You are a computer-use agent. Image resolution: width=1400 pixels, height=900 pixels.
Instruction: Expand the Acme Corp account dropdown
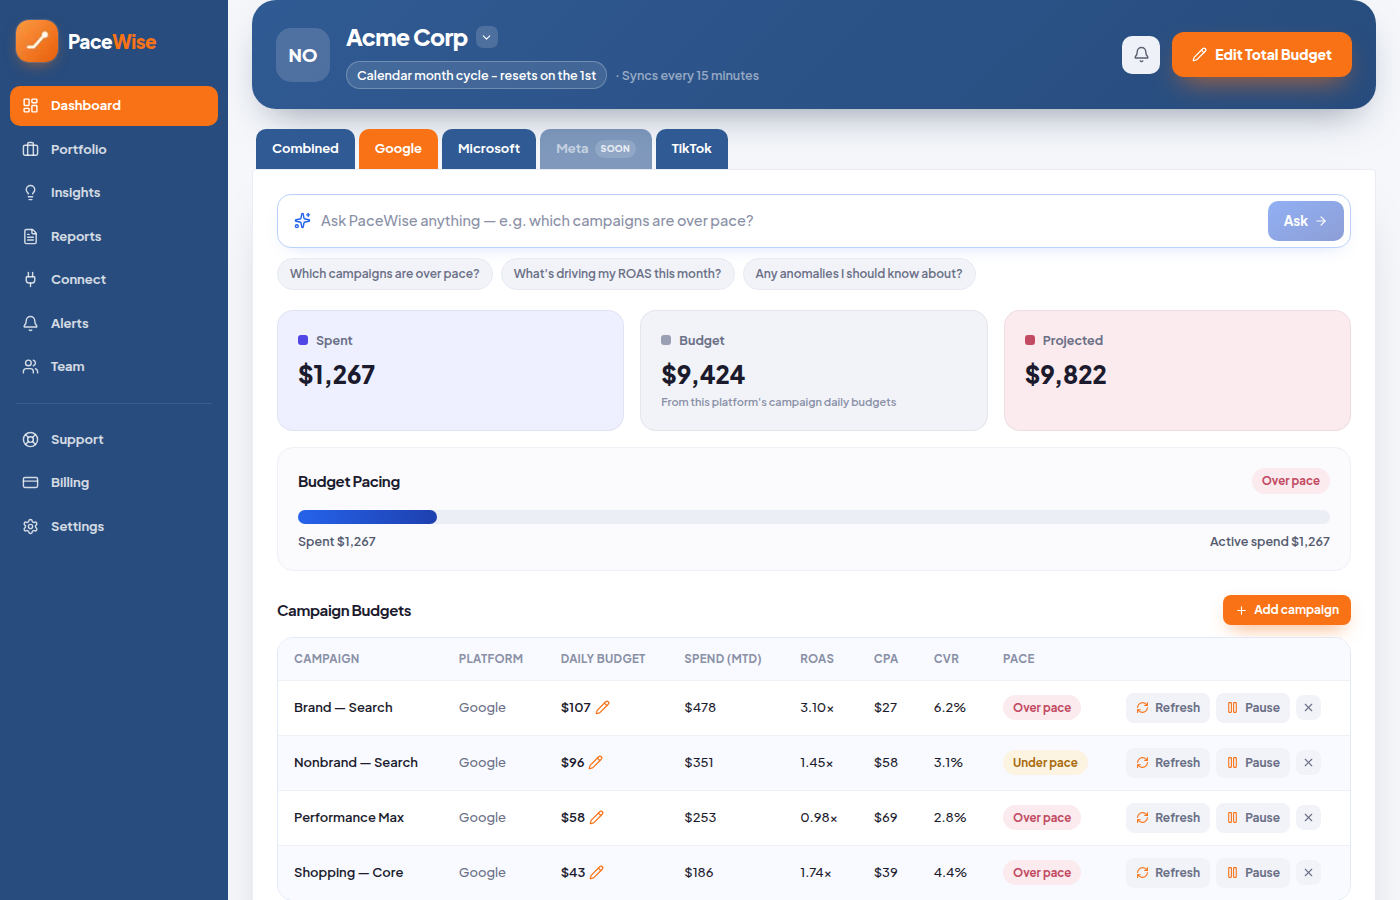click(487, 38)
